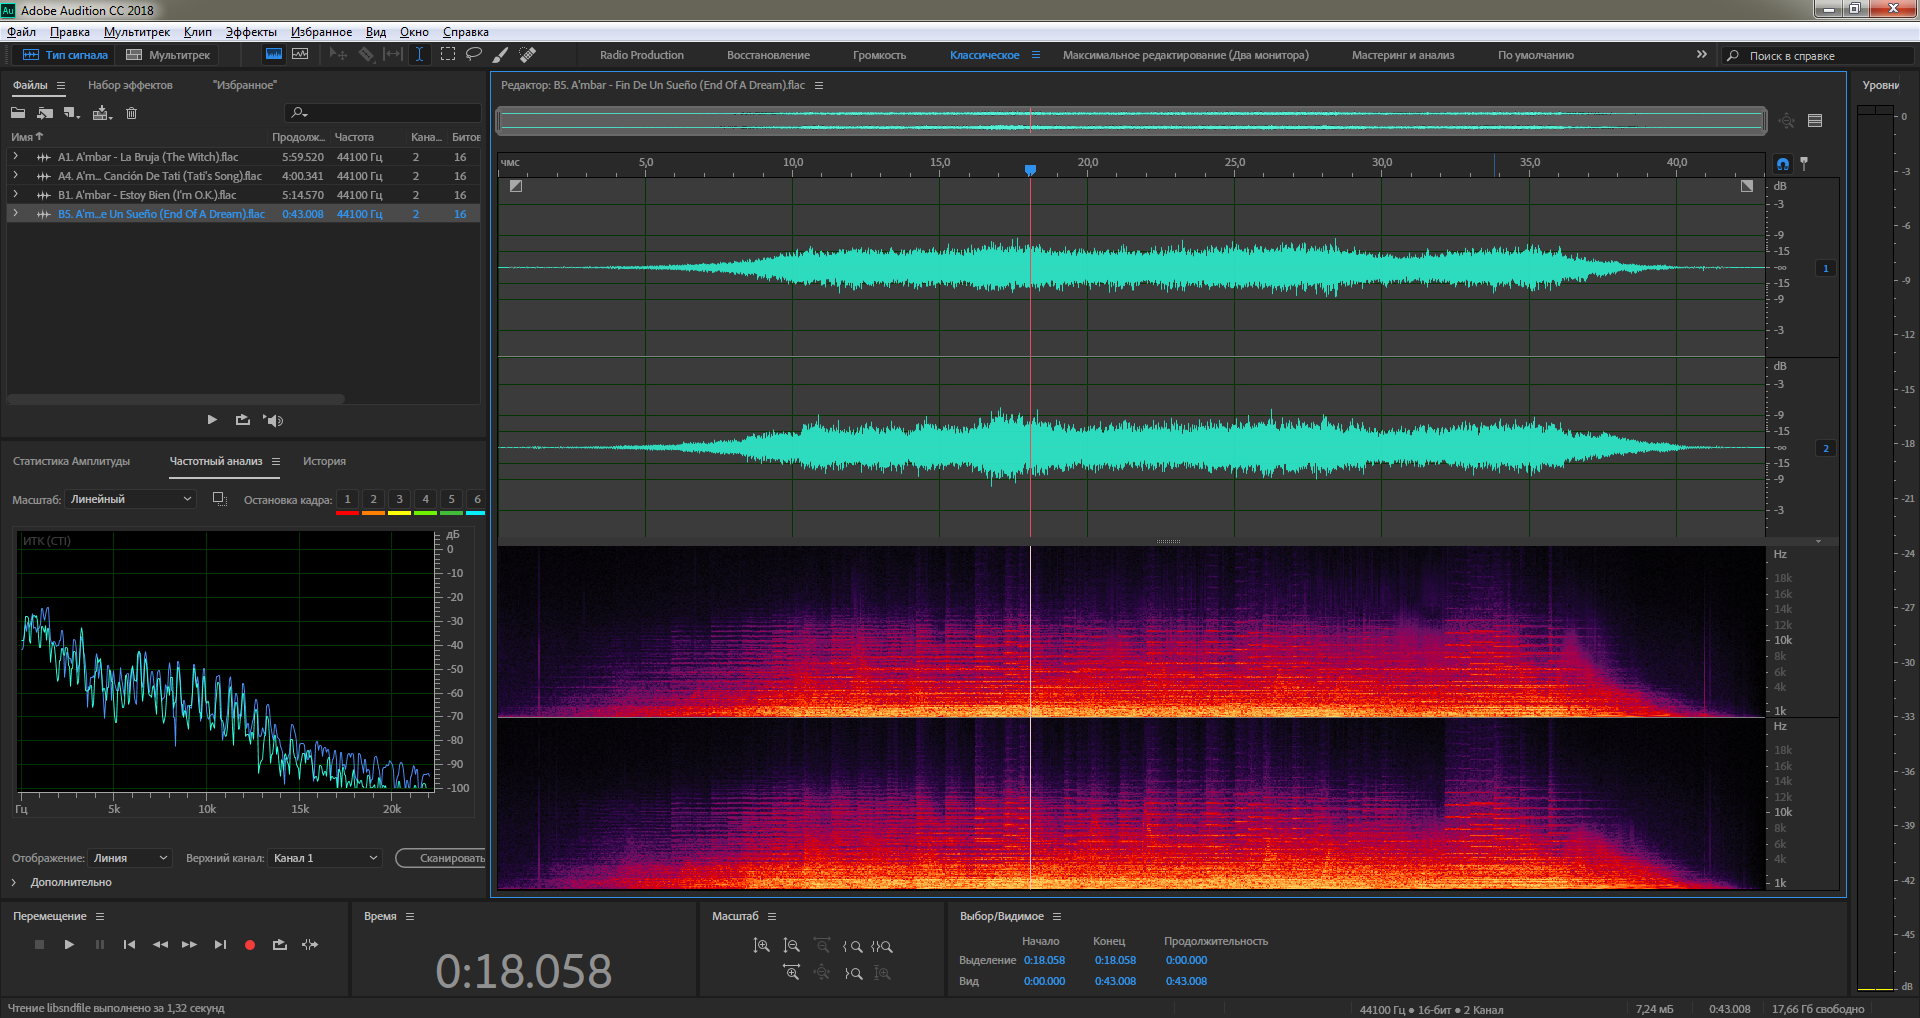Click the list icon right of overview navigator
Image resolution: width=1920 pixels, height=1018 pixels.
(x=1815, y=121)
